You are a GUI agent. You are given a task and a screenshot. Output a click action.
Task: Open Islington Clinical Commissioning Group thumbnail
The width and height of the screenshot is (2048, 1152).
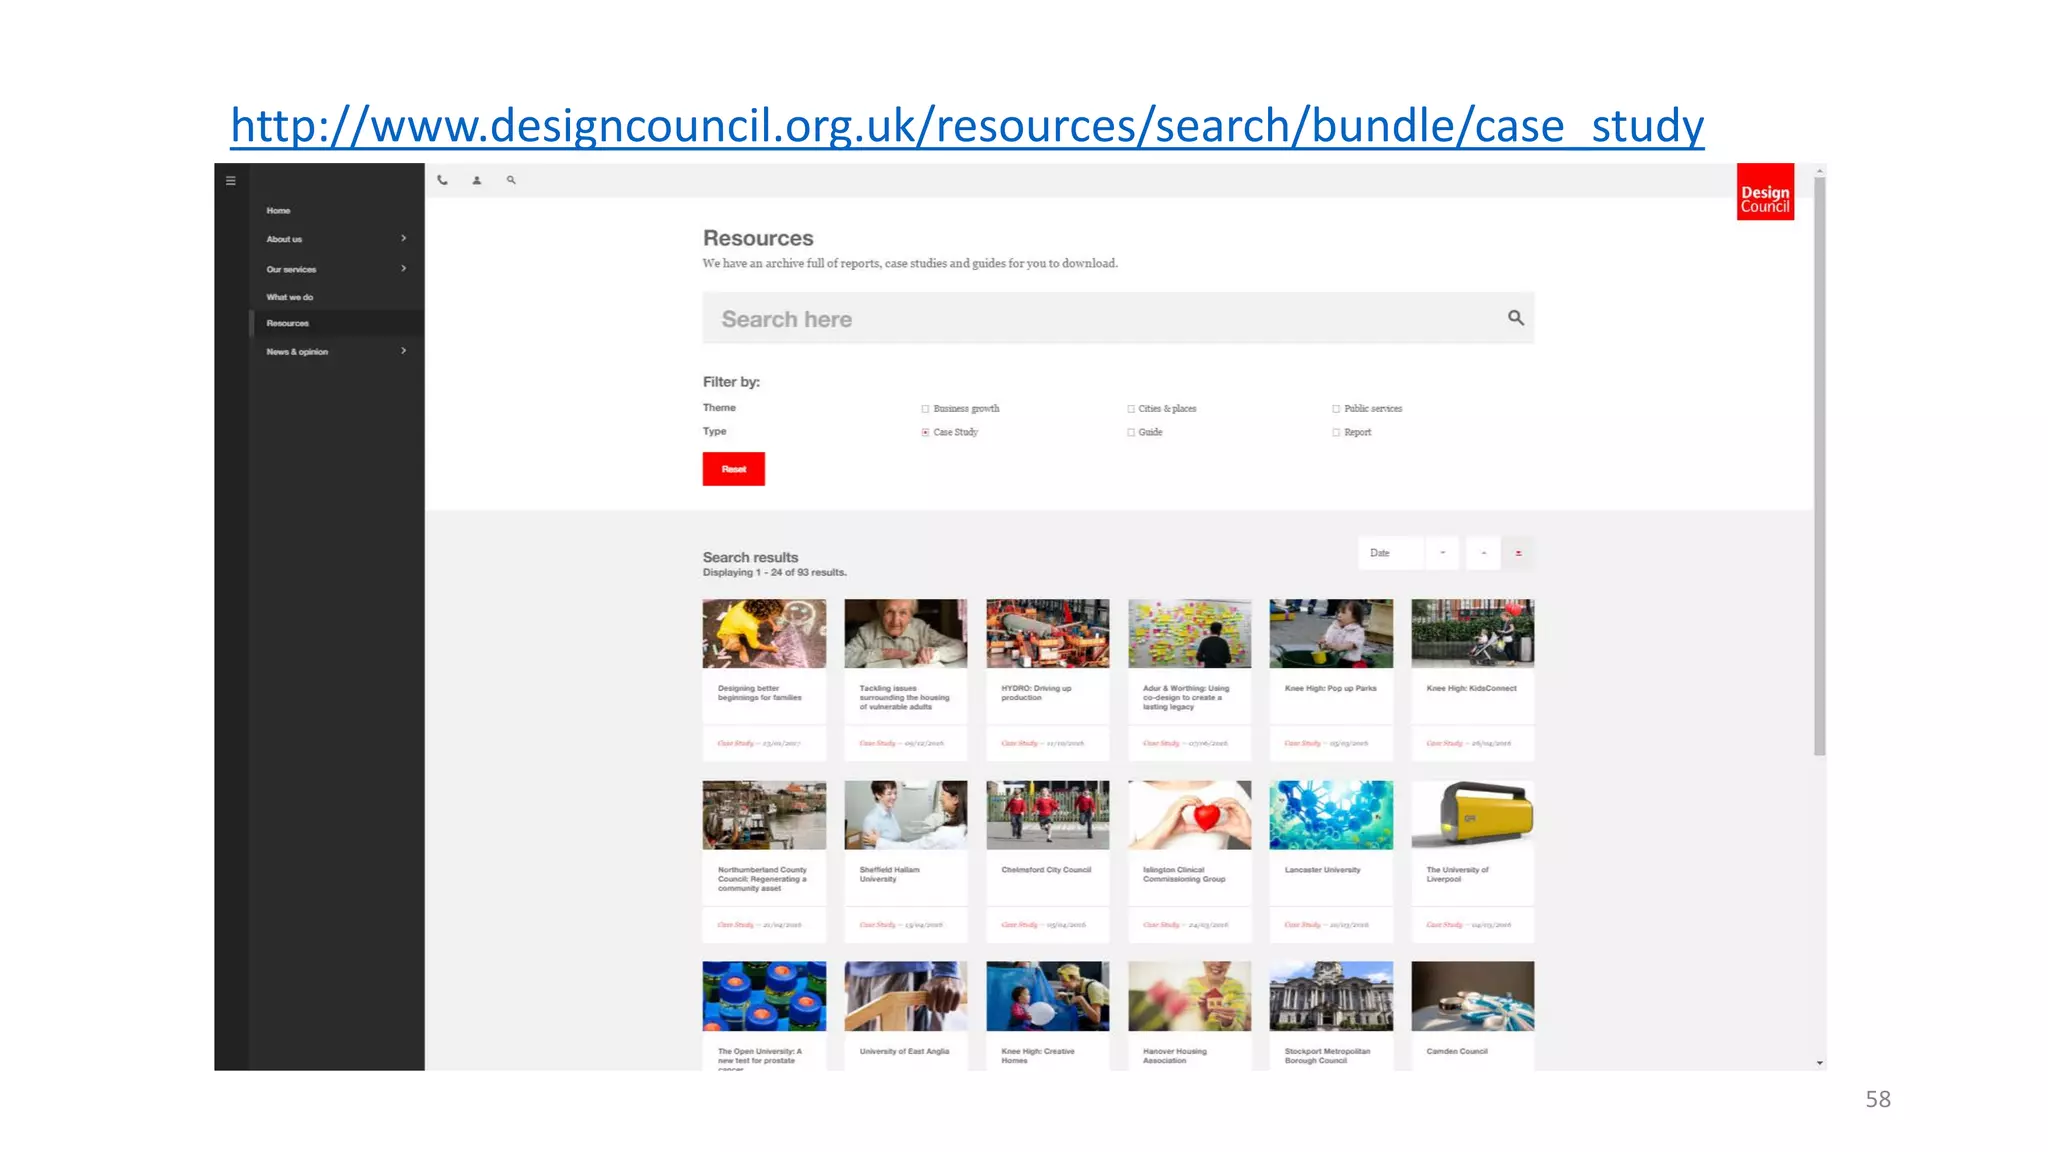pyautogui.click(x=1189, y=815)
